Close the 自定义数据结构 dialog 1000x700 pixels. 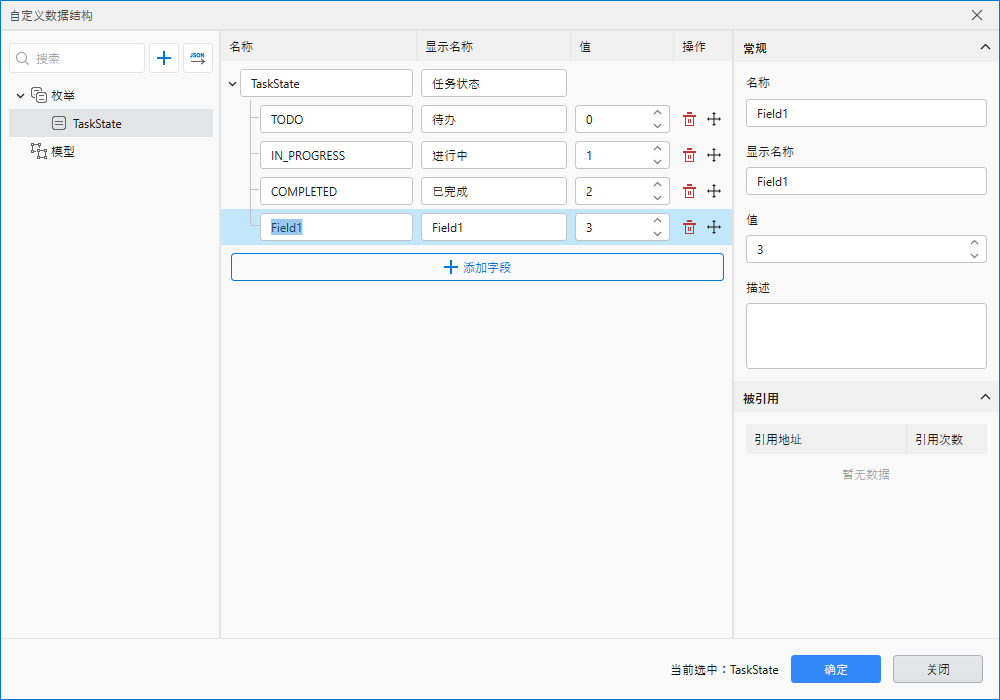tap(976, 15)
